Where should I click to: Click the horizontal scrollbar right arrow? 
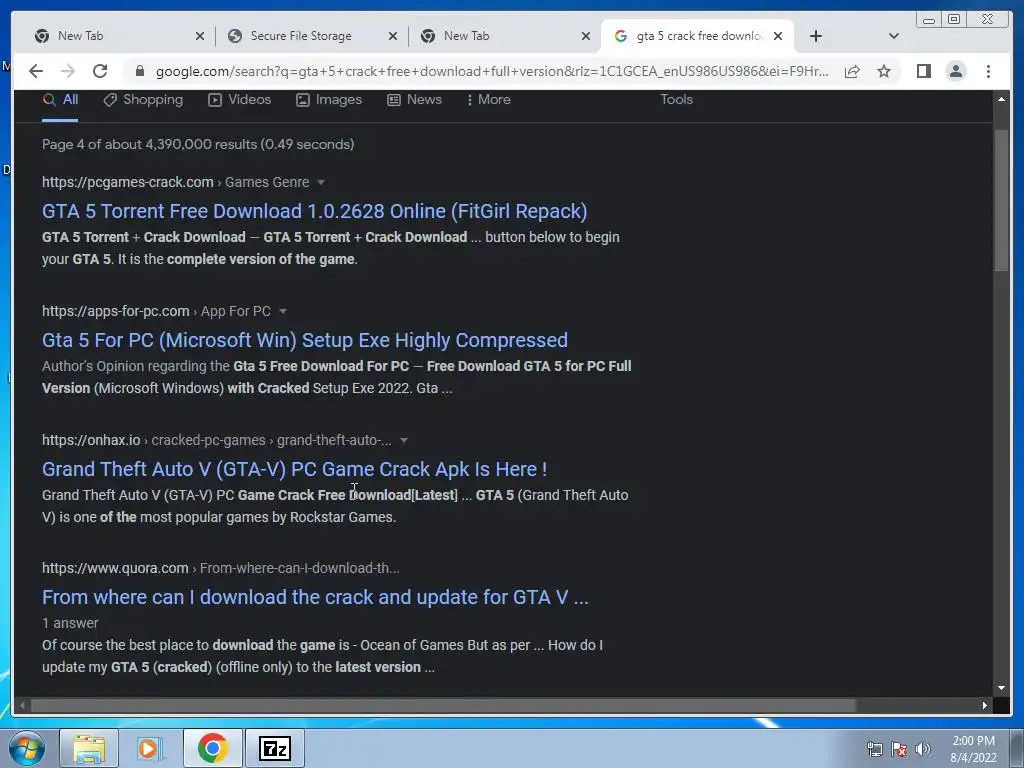(985, 705)
